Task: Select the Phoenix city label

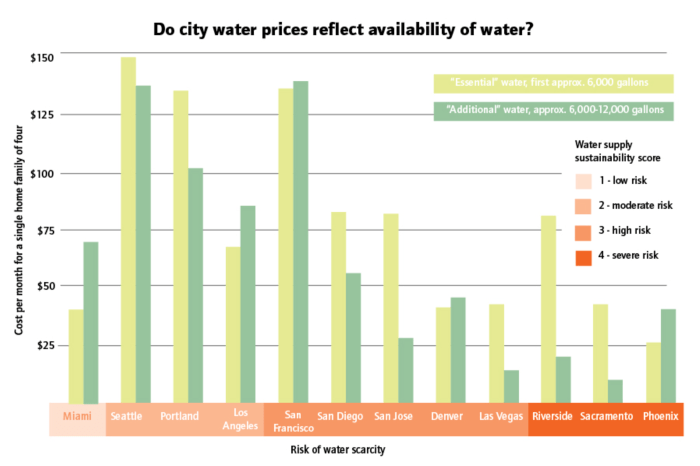Action: click(660, 416)
